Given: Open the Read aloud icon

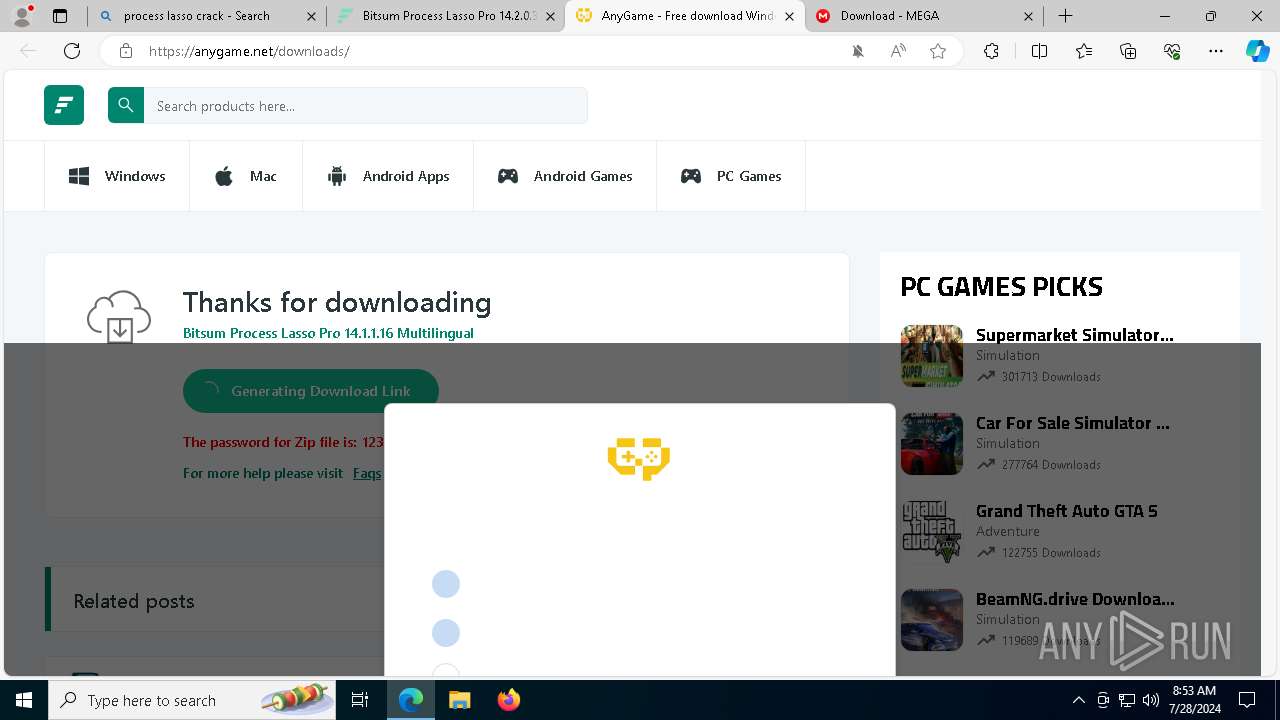Looking at the screenshot, I should click(898, 51).
